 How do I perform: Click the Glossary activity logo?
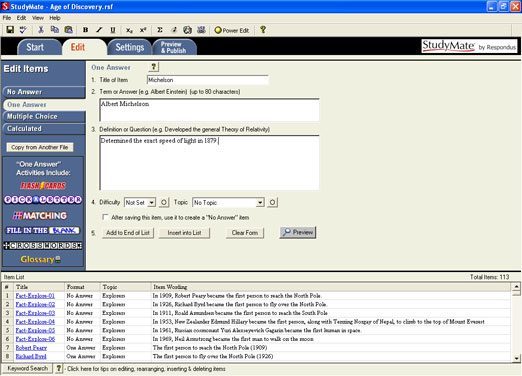[x=40, y=259]
